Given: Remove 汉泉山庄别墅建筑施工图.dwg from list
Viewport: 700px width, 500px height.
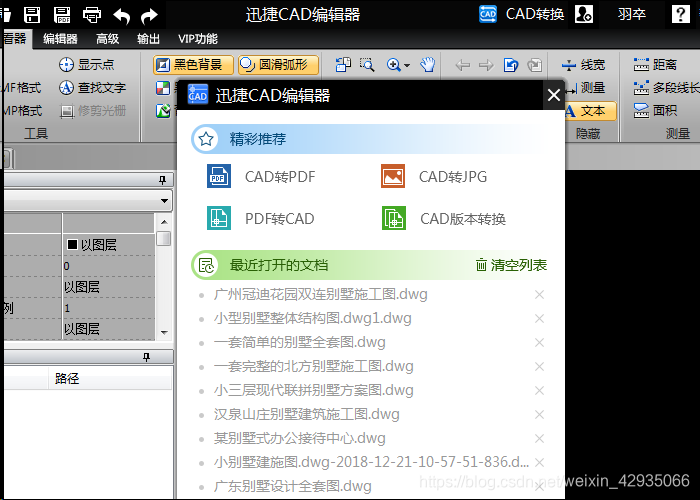Looking at the screenshot, I should [x=539, y=415].
